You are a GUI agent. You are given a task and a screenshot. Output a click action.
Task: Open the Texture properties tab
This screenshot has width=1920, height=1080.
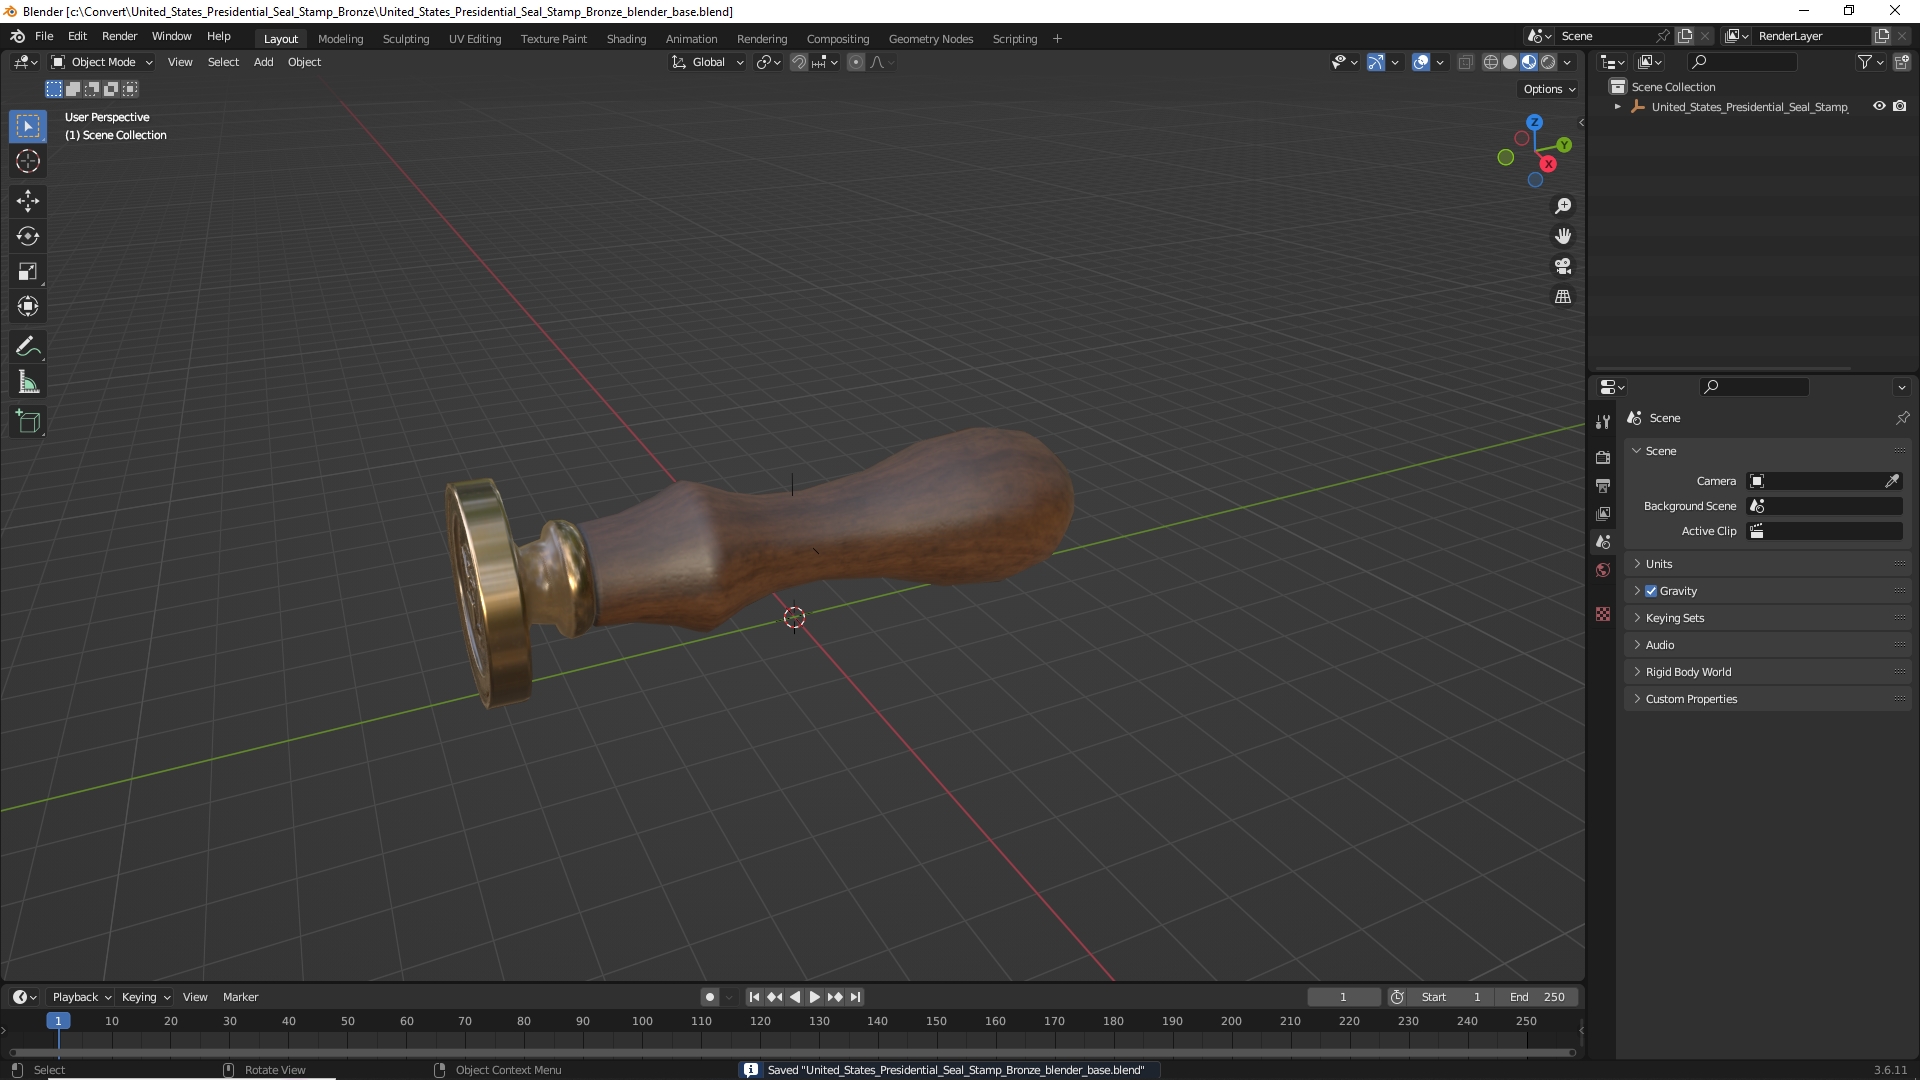coord(1603,614)
